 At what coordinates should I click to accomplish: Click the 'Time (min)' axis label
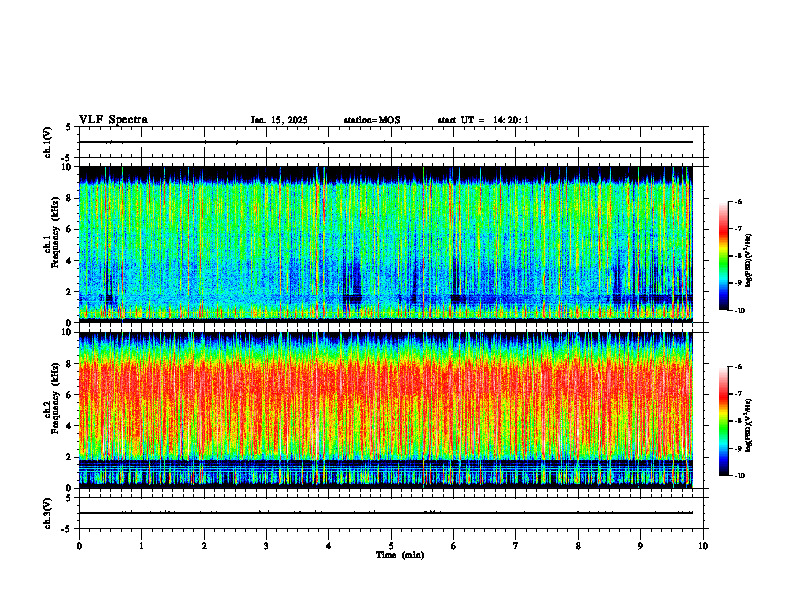pos(400,555)
